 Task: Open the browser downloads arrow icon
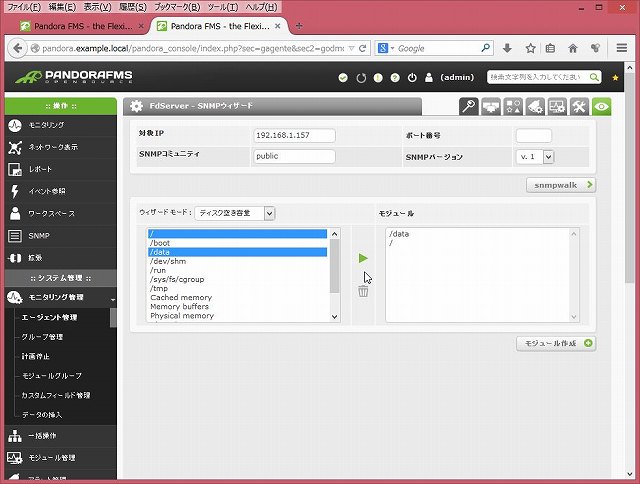point(507,48)
